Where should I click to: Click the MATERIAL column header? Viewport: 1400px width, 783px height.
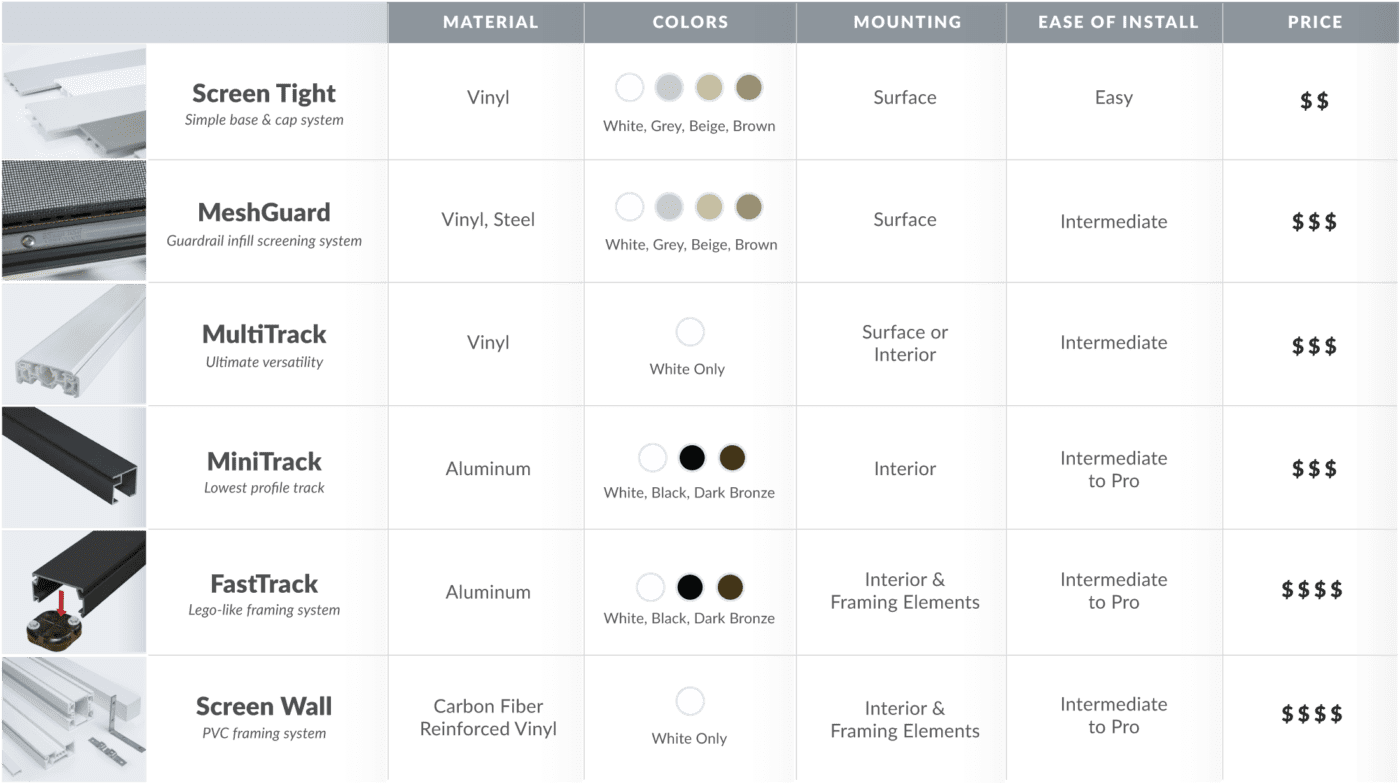tap(490, 22)
